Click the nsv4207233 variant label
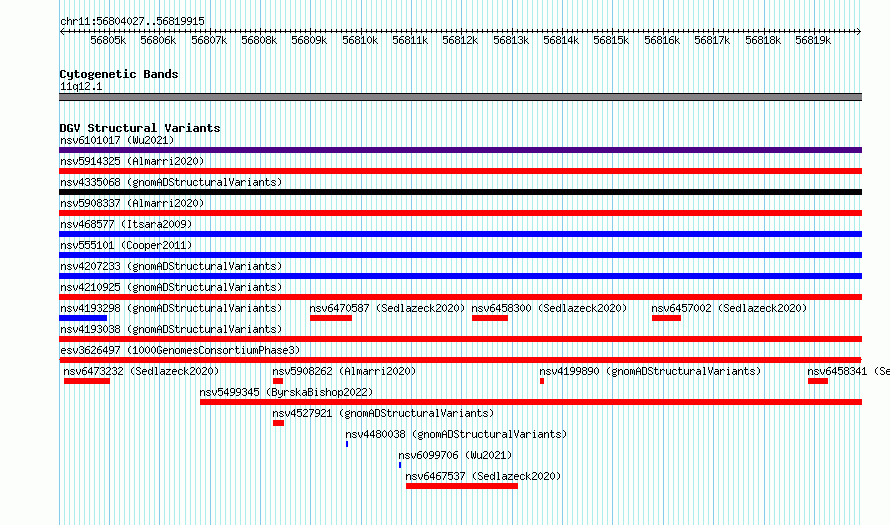 (171, 266)
